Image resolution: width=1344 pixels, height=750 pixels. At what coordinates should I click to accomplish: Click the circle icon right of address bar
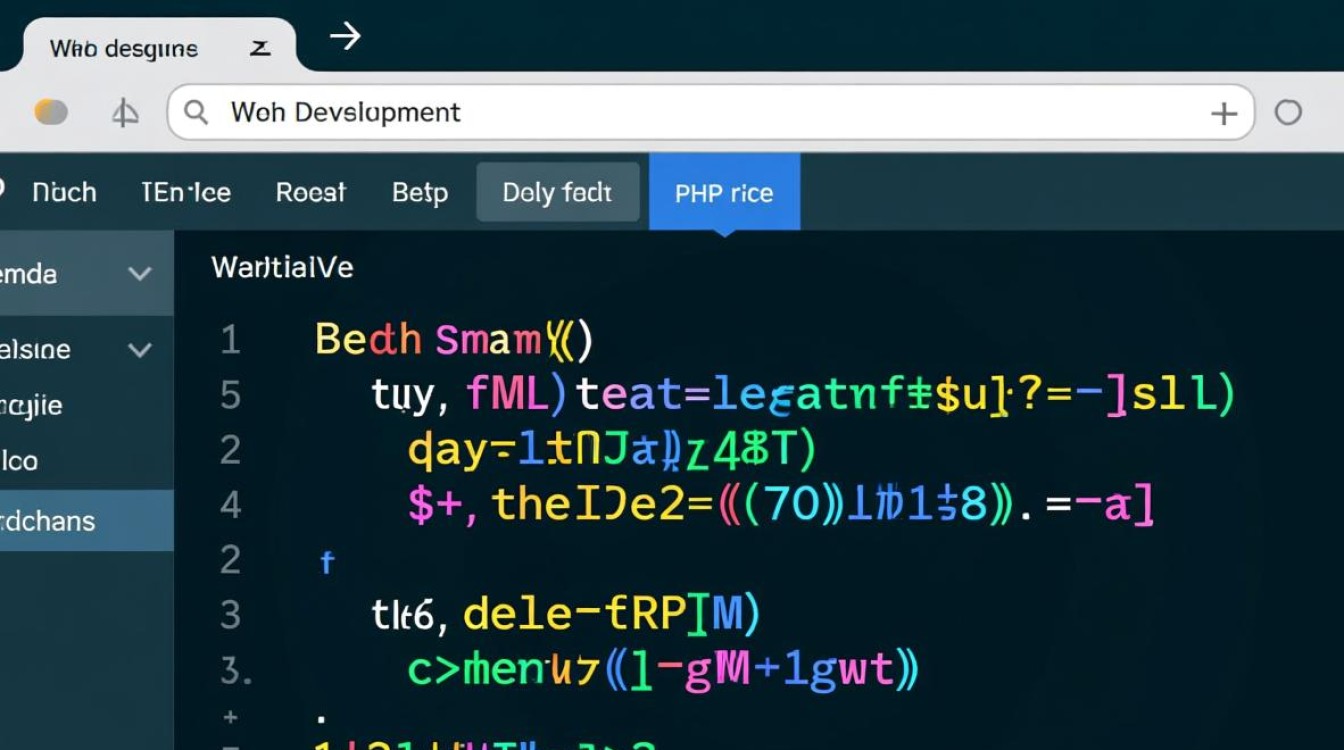pos(1288,112)
